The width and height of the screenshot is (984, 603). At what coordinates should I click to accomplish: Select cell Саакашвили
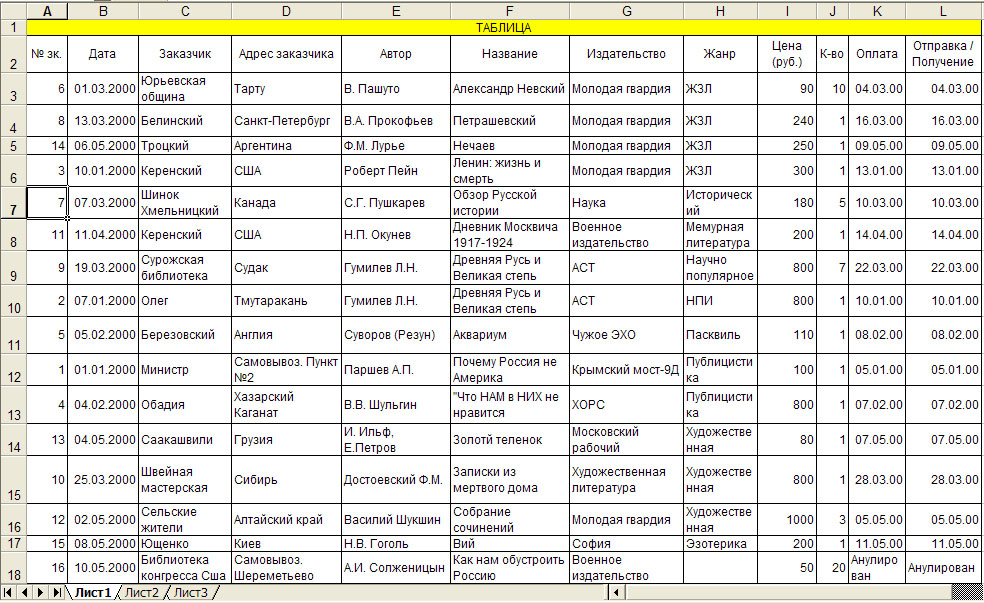point(184,440)
